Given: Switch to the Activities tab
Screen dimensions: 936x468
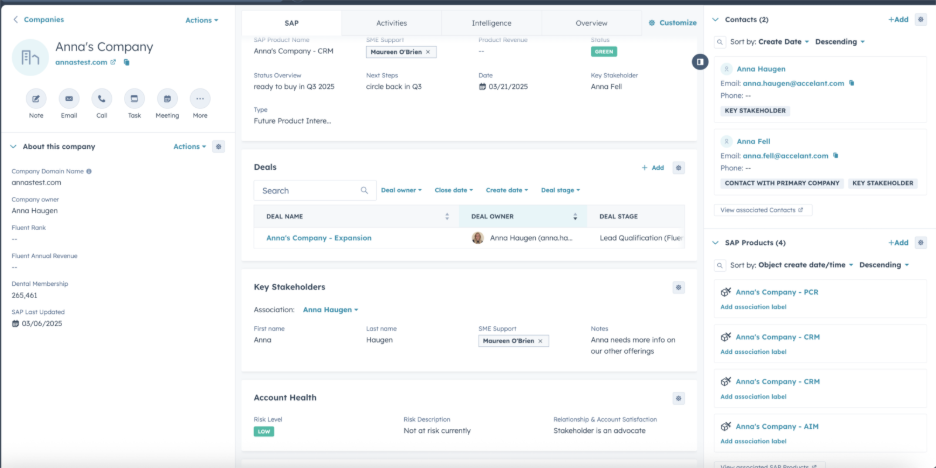Looking at the screenshot, I should click(x=391, y=23).
